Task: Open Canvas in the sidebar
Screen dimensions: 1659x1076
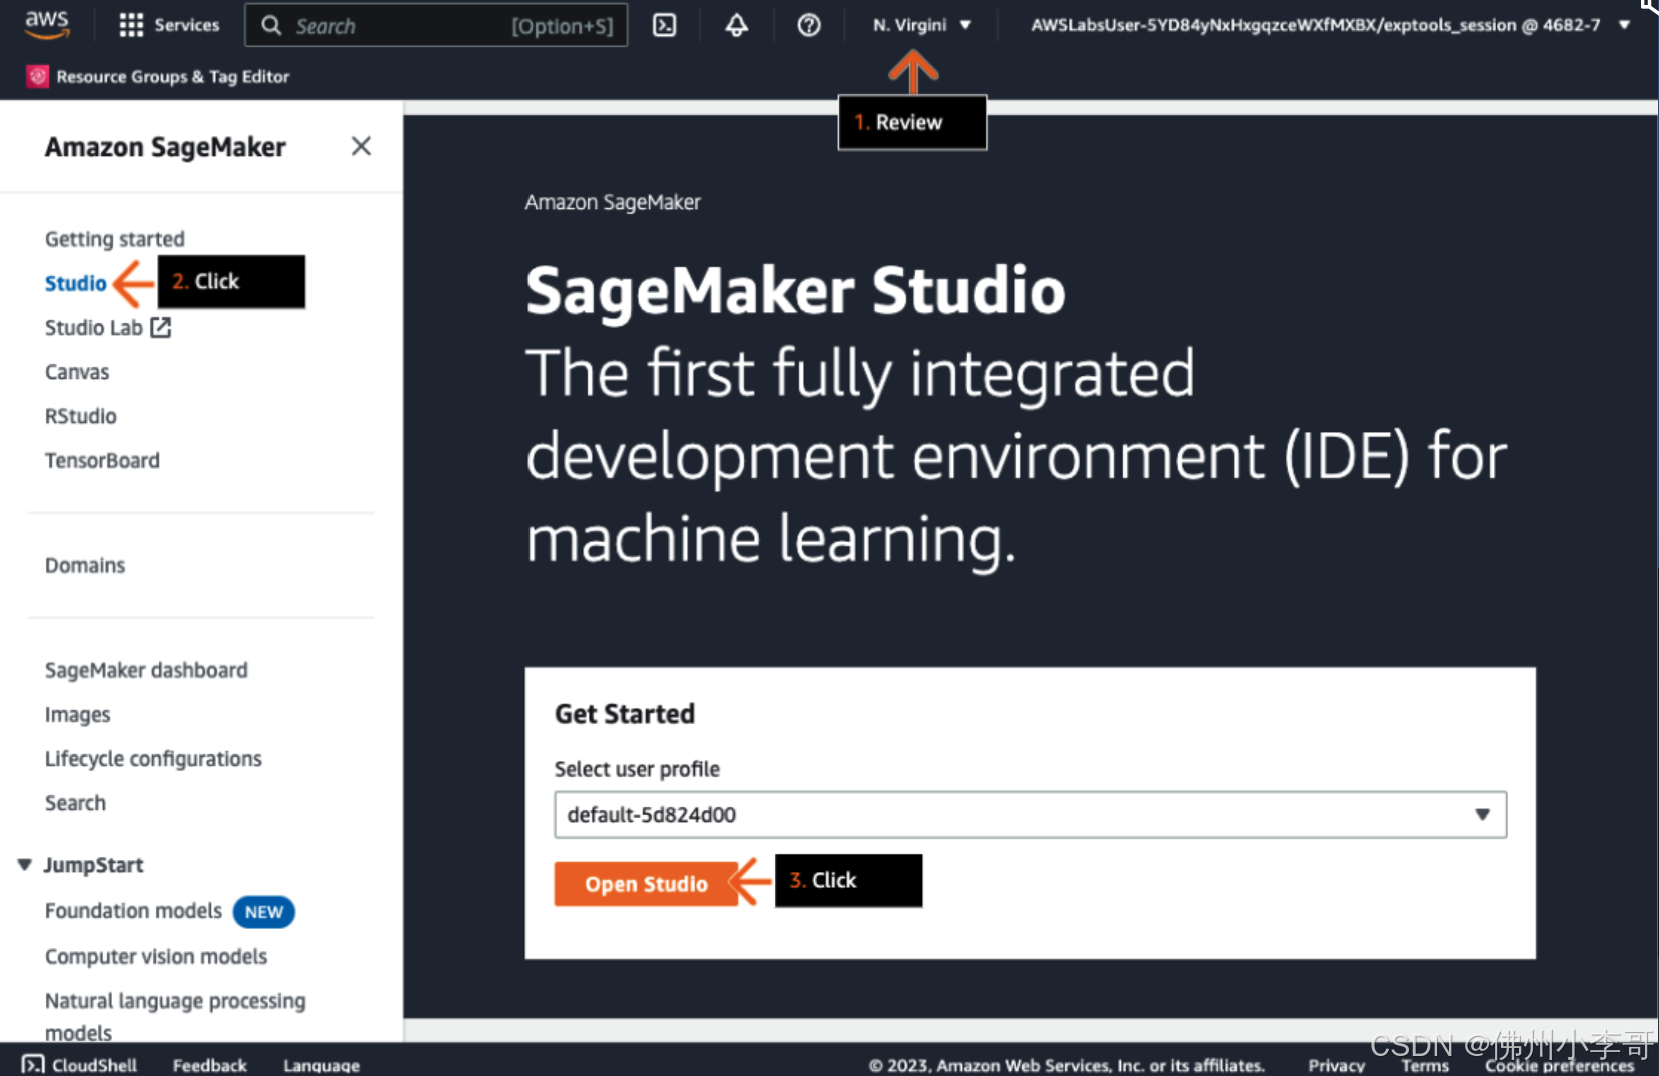Action: click(x=77, y=372)
